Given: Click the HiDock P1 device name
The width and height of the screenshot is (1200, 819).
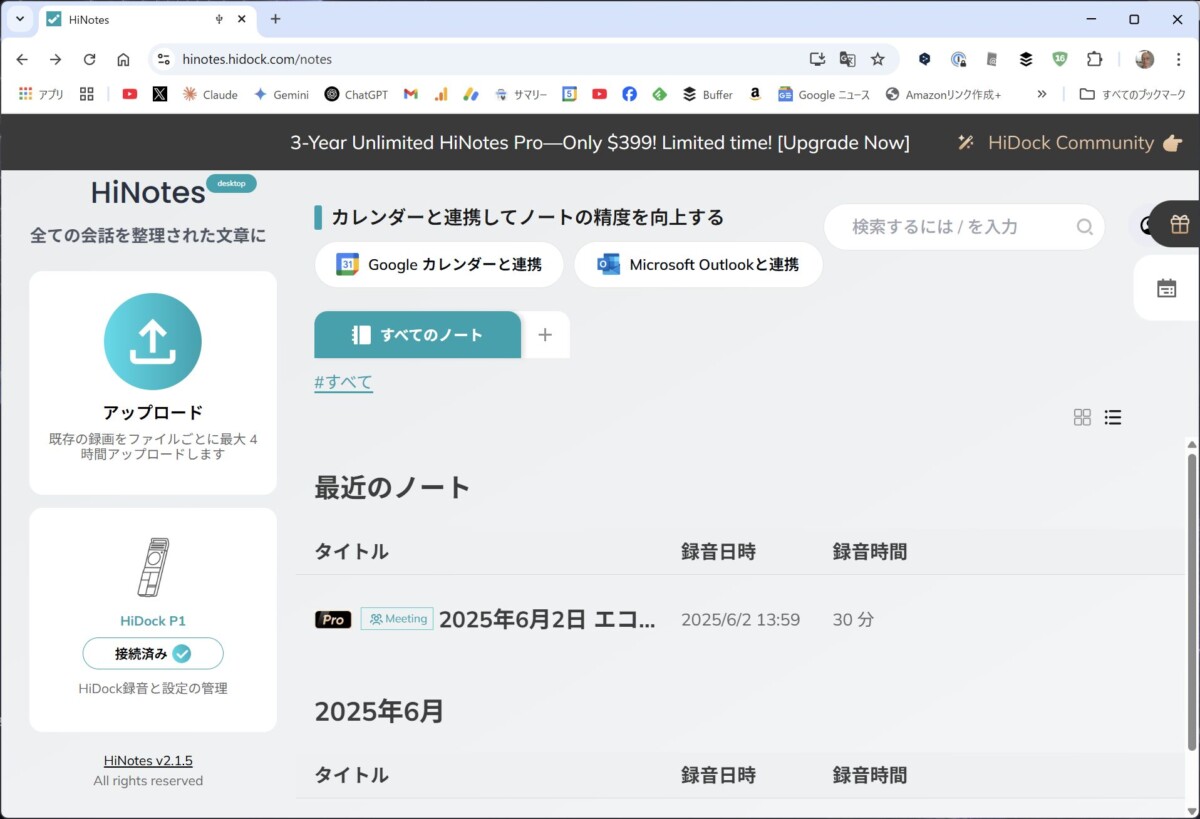Looking at the screenshot, I should [x=153, y=621].
